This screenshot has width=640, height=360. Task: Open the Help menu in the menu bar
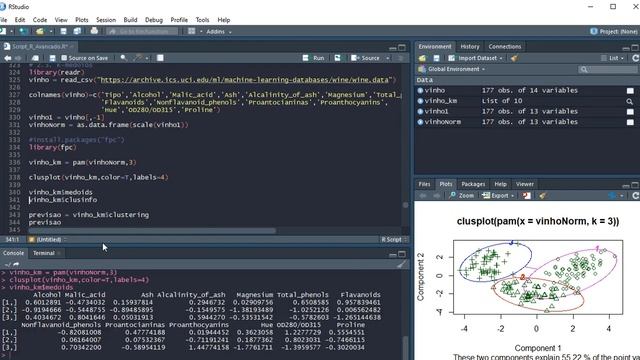click(224, 20)
